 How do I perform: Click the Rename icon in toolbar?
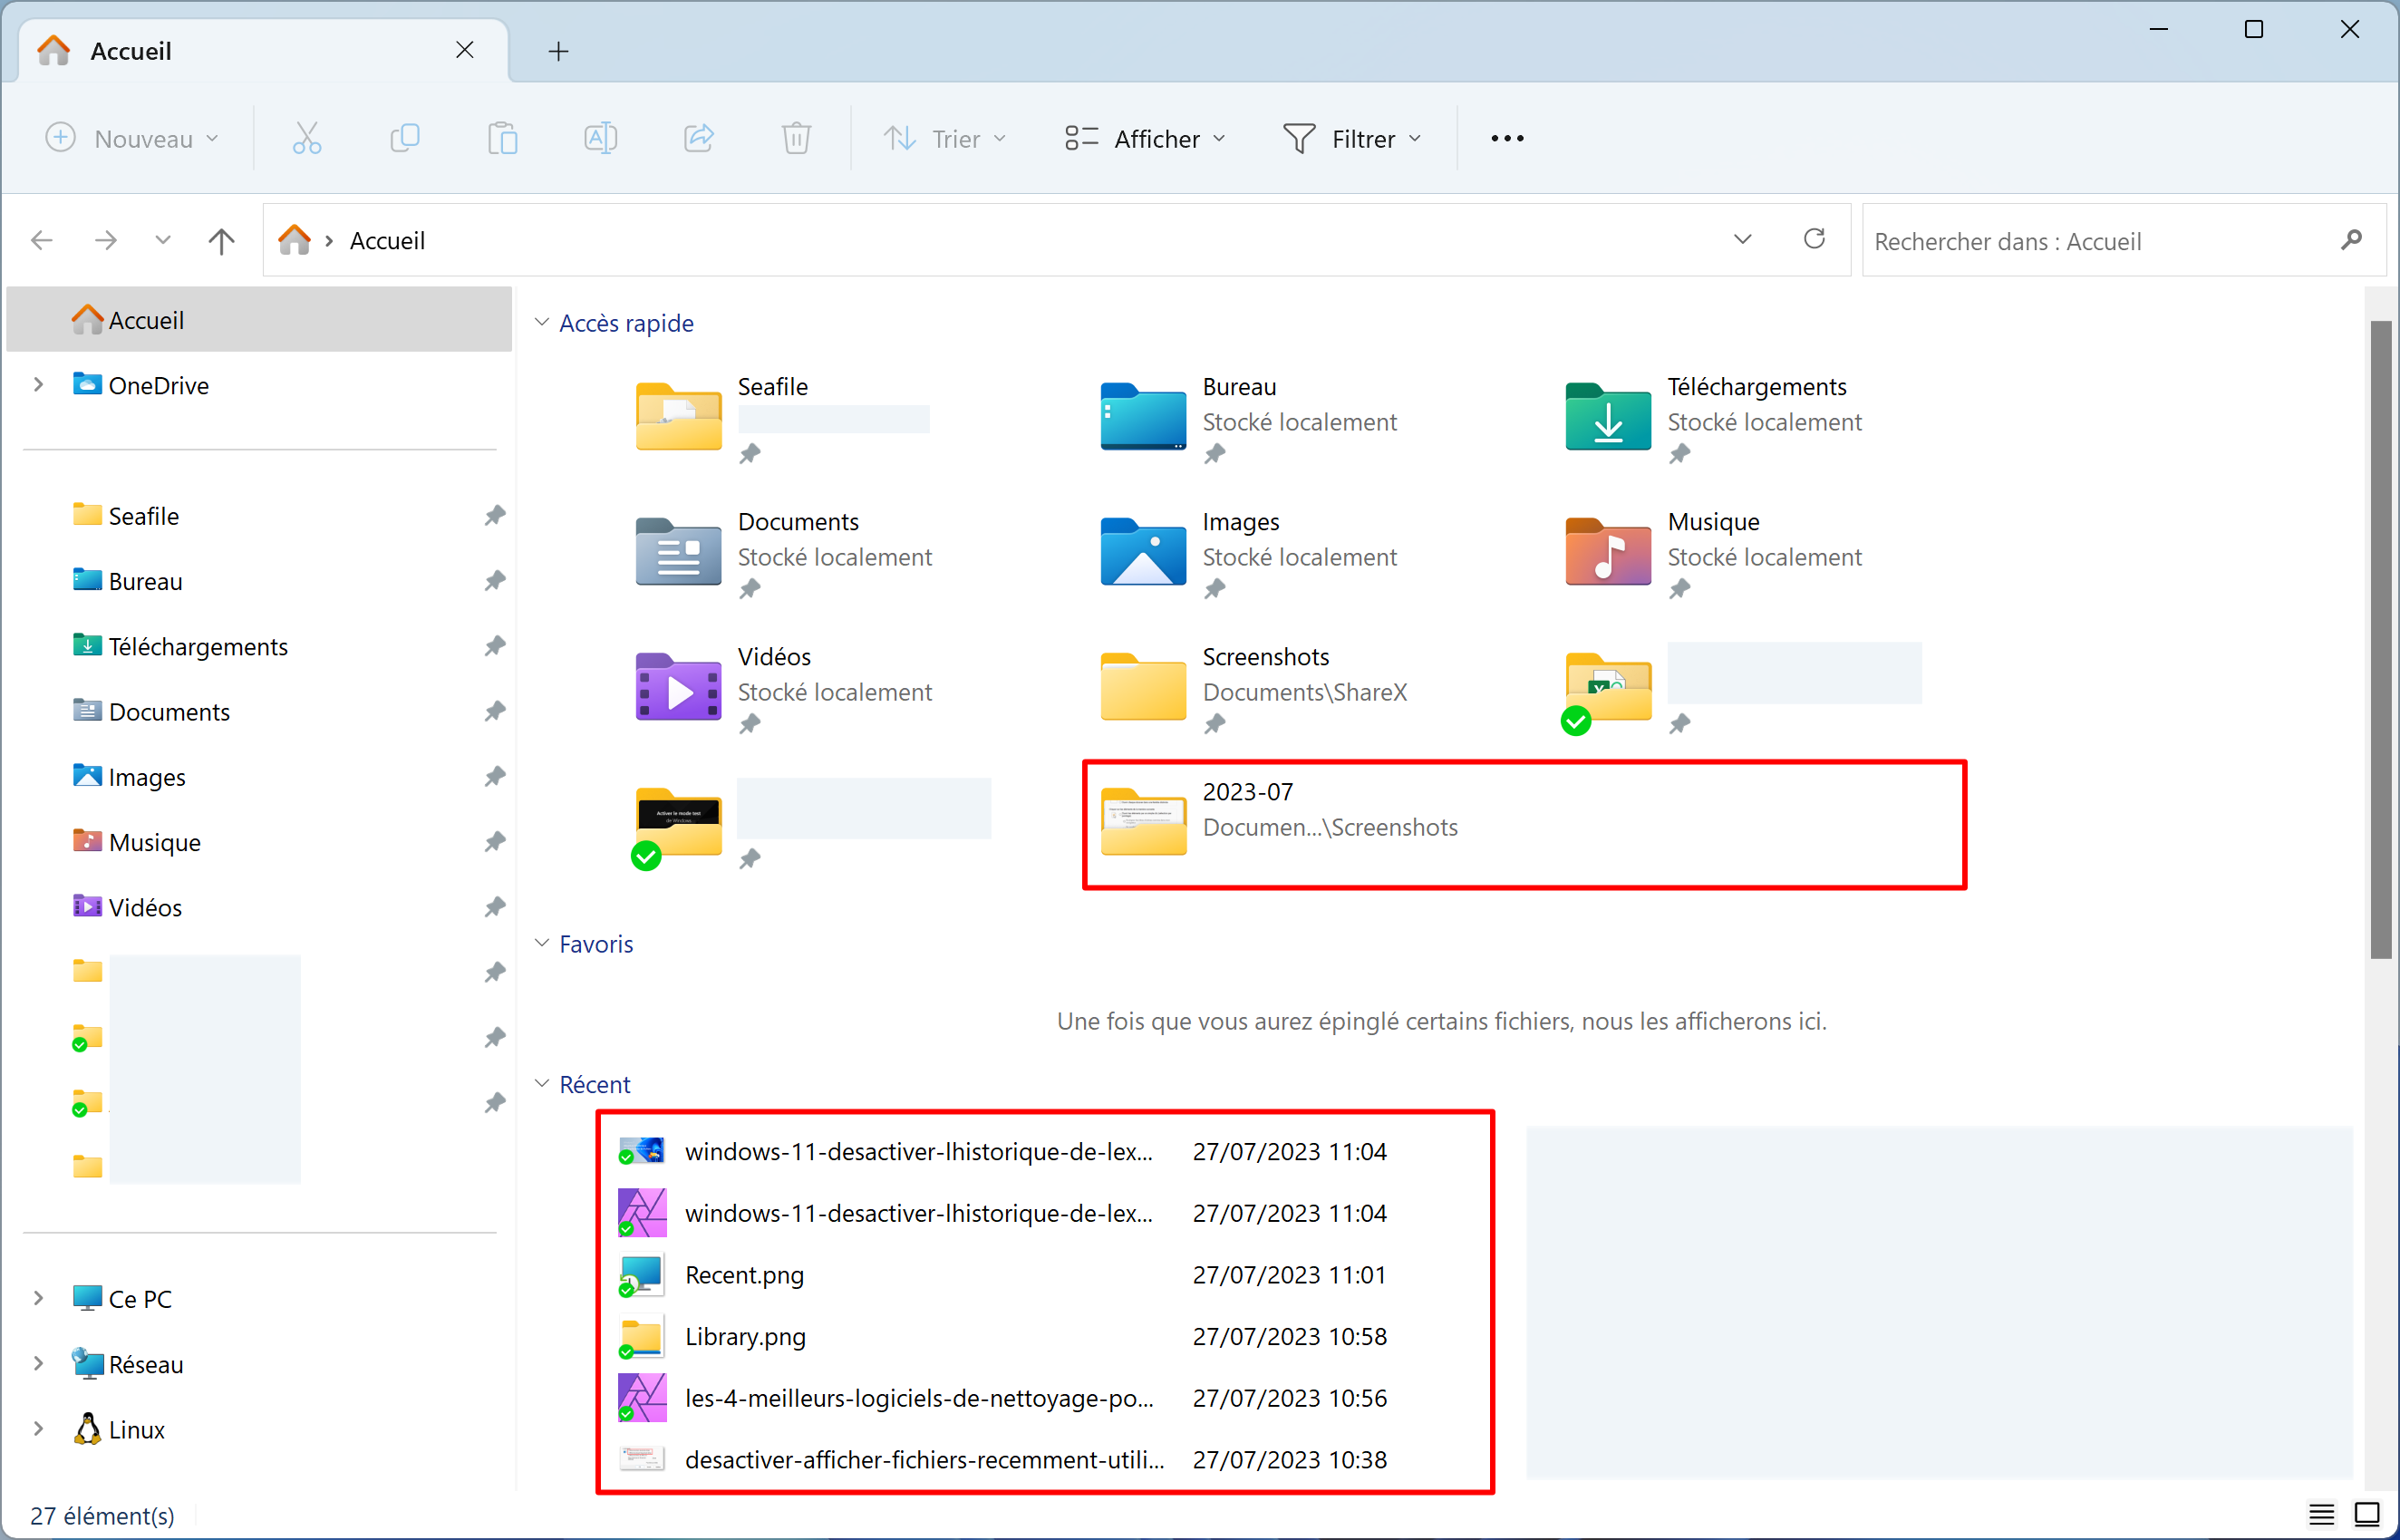click(x=600, y=138)
